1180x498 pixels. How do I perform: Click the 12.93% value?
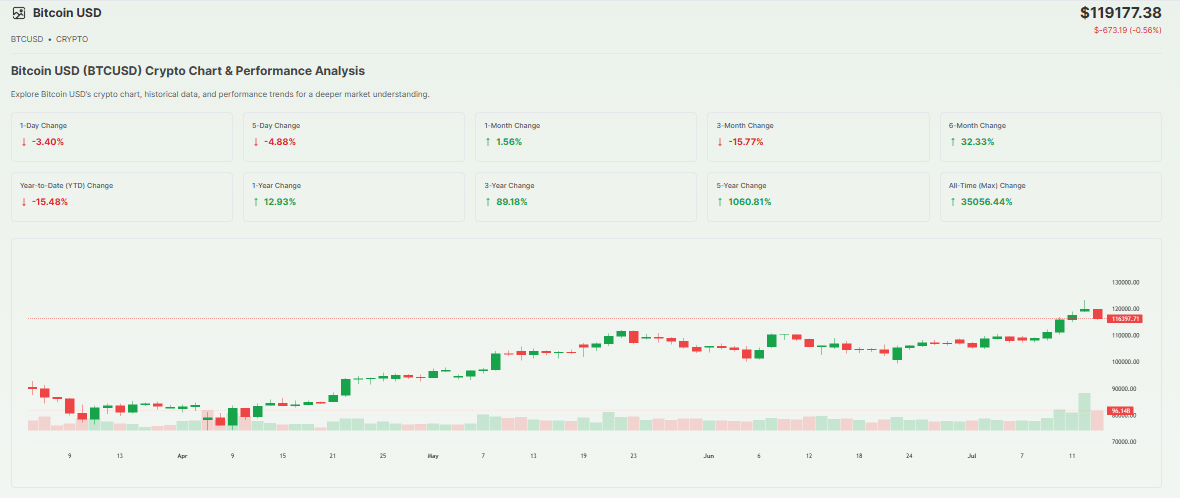pos(280,202)
